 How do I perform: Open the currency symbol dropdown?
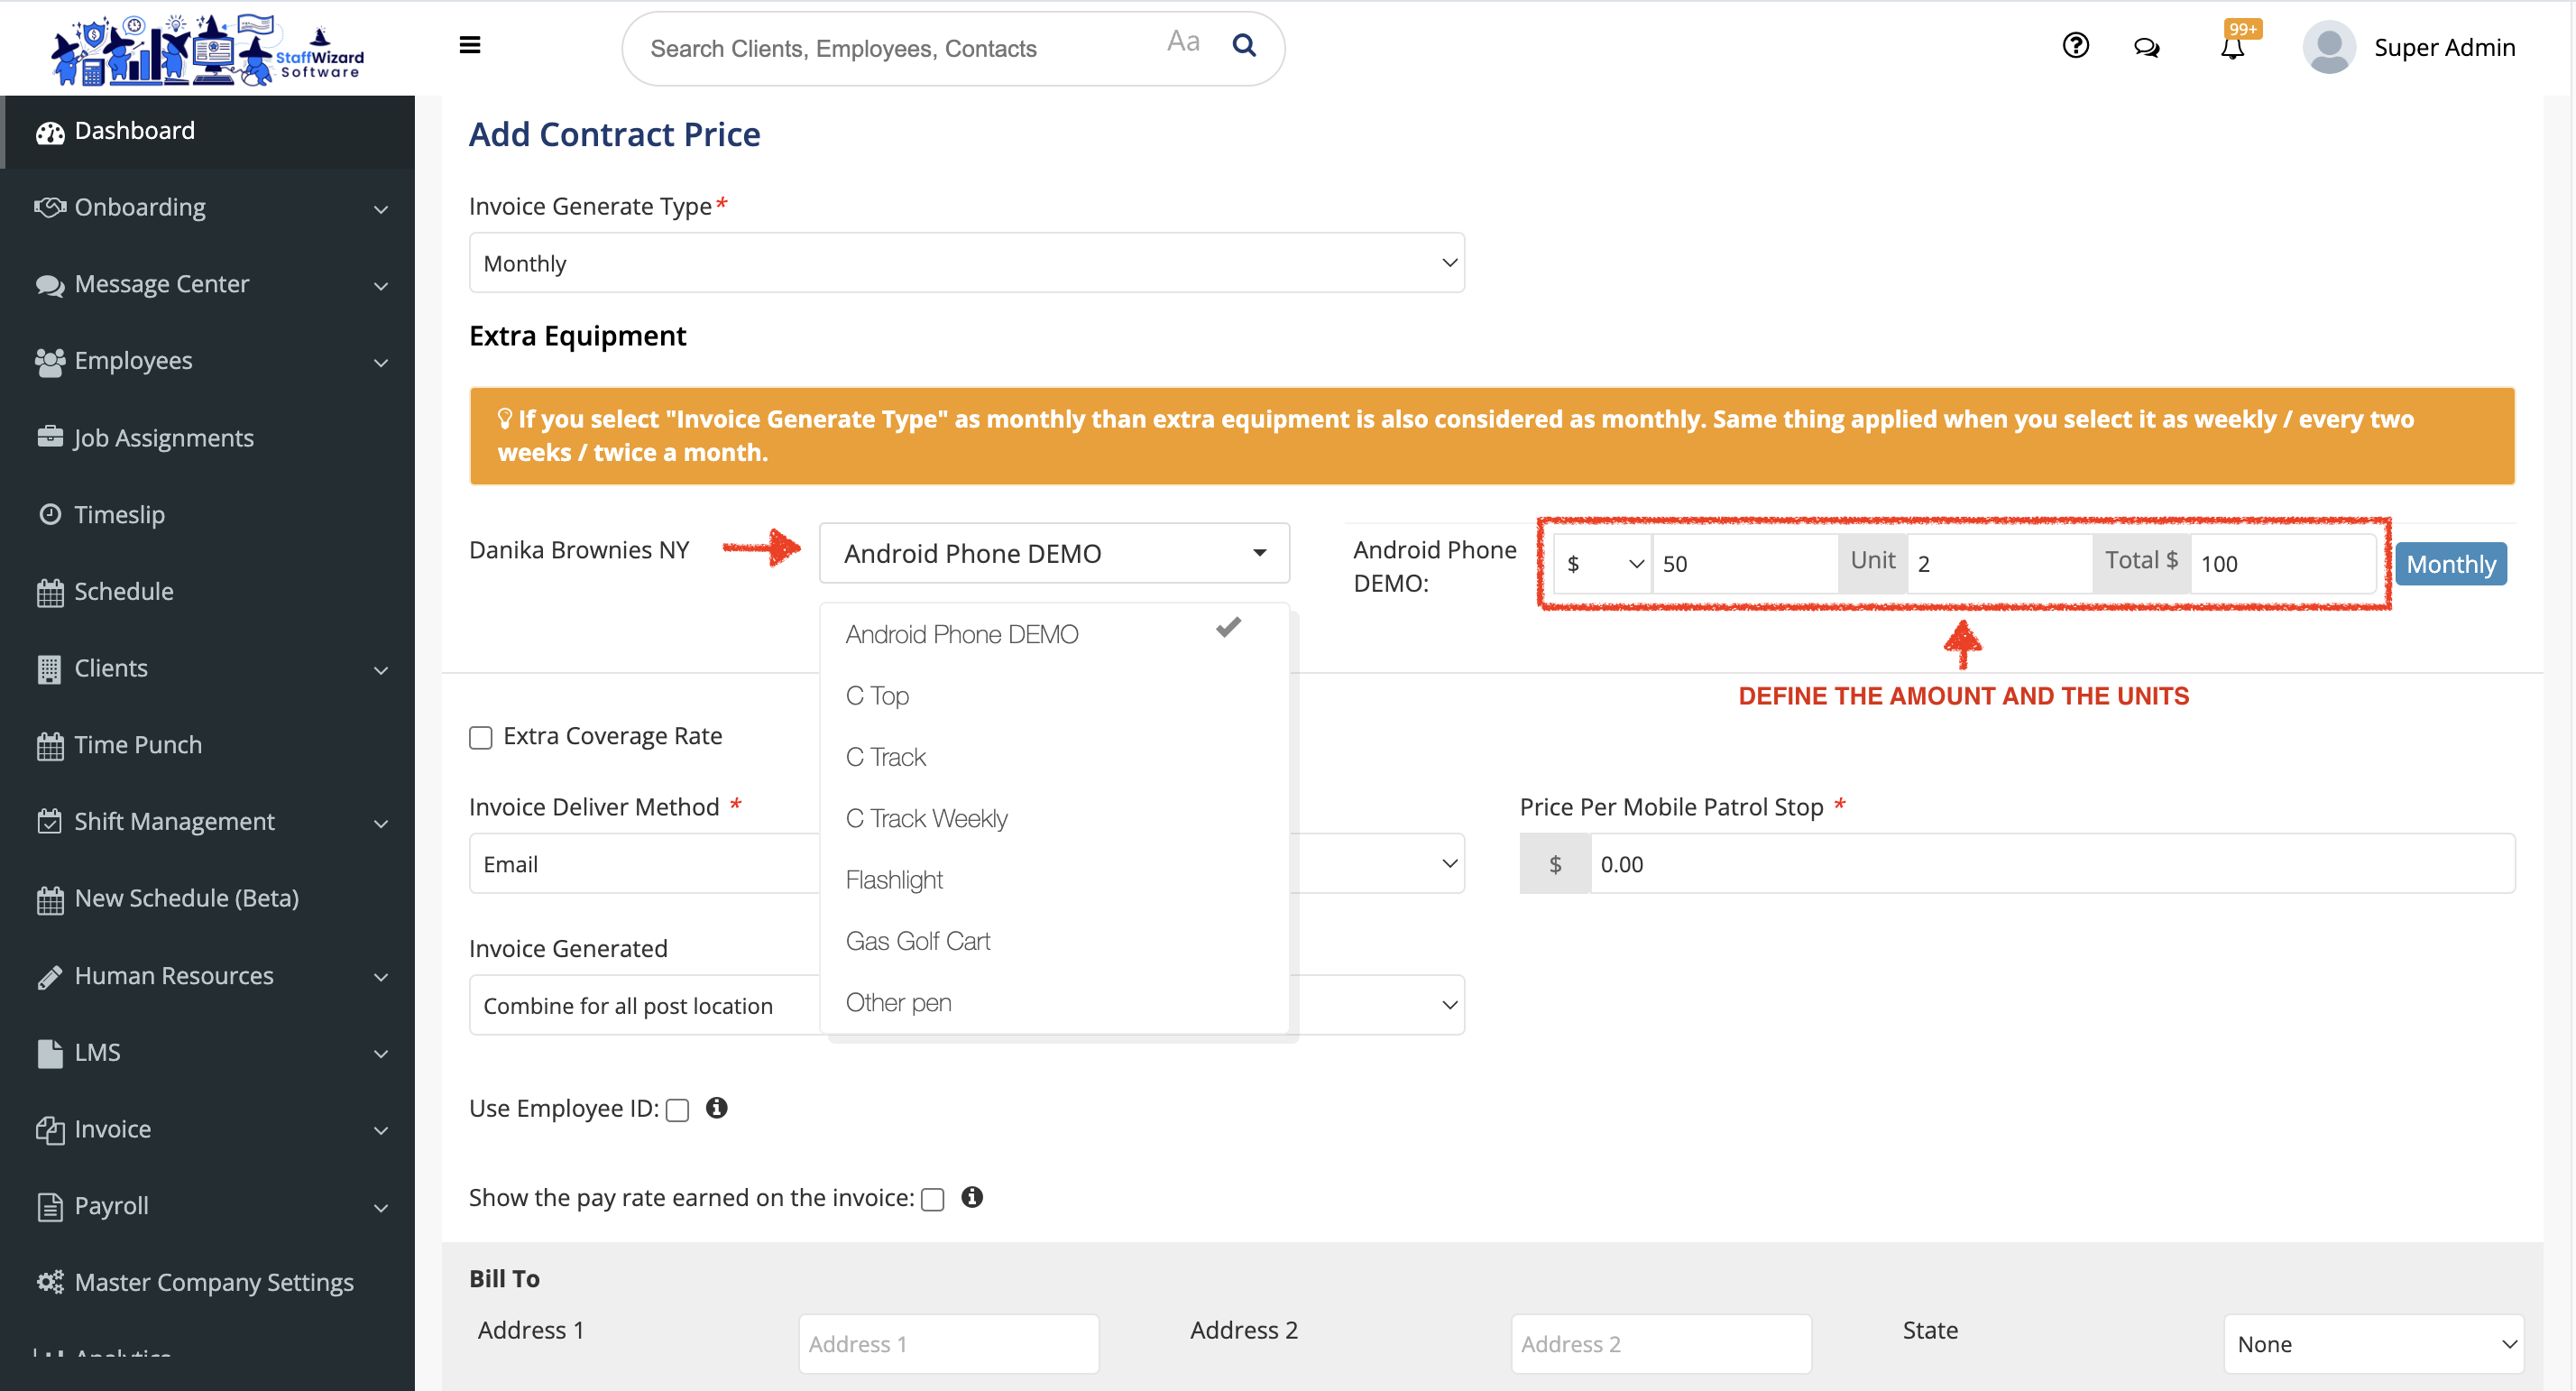[1602, 563]
